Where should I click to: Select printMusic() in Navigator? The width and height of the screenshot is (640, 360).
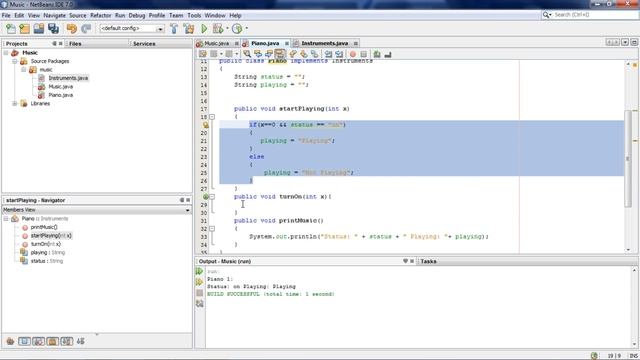(44, 227)
